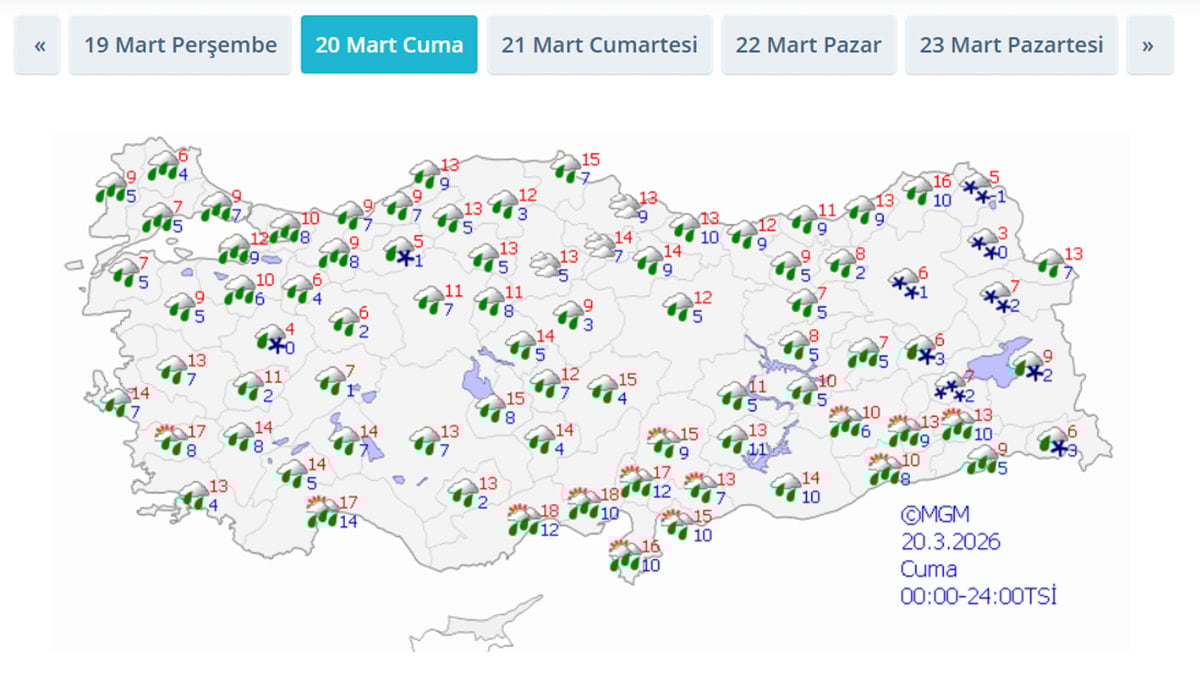
Task: Select the rain icon showing 13 and 2
Action: 463,492
